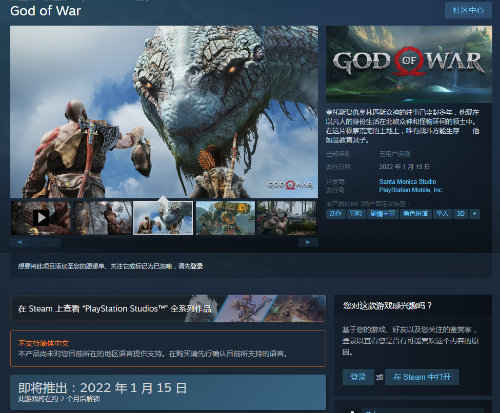Click the God of War header capsule image
The width and height of the screenshot is (500, 413).
[409, 64]
